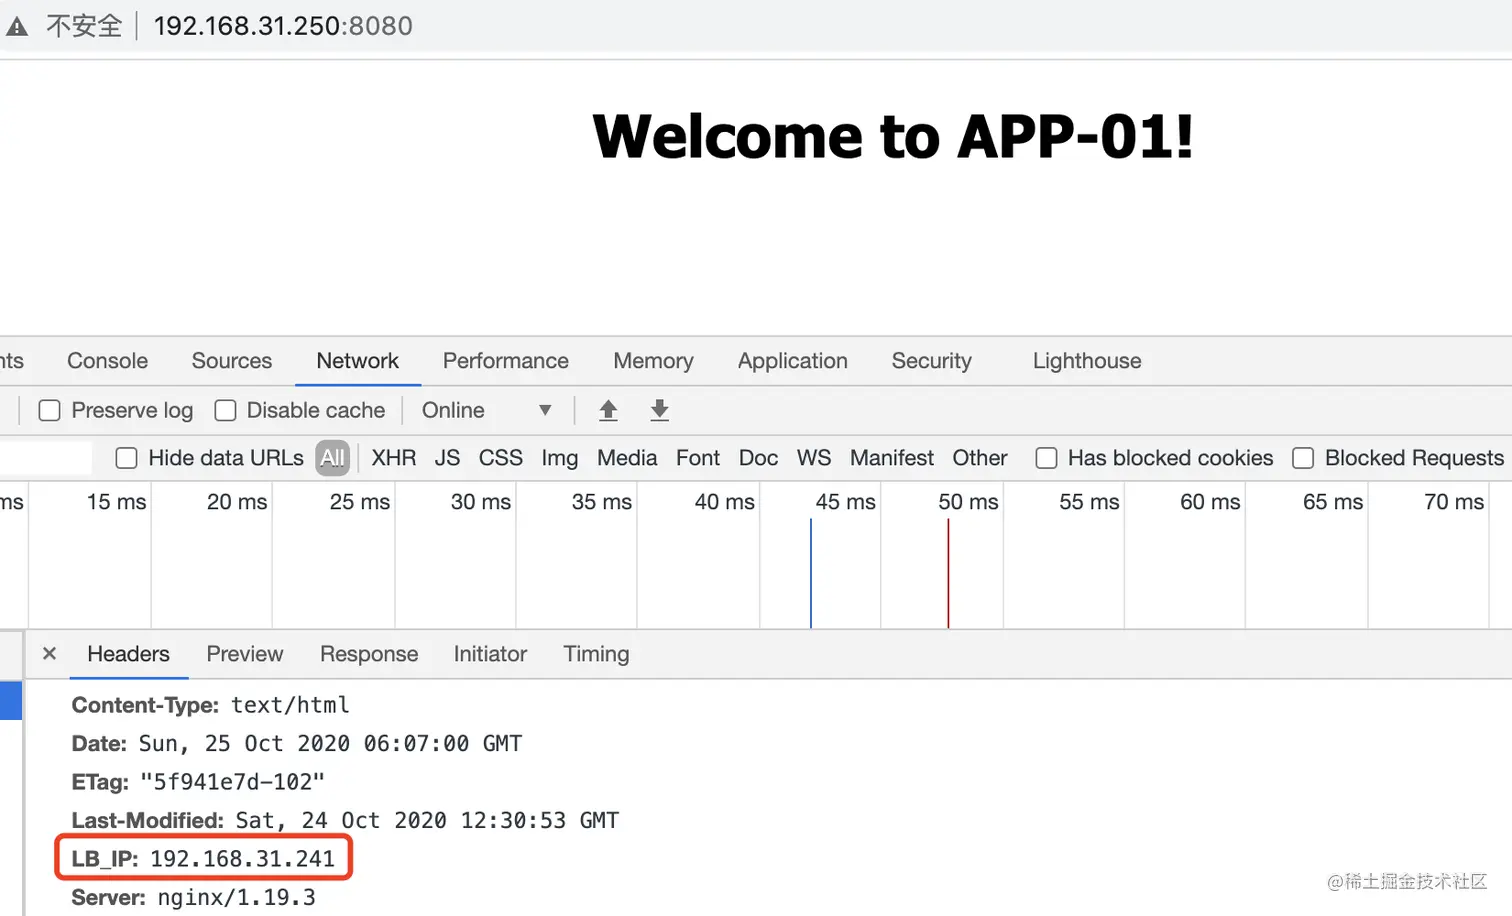Filter requests by Manifest

pos(892,458)
